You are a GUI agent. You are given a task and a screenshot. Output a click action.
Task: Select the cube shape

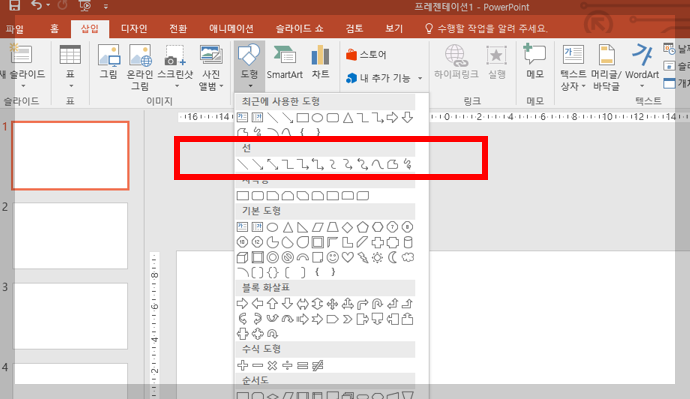click(x=242, y=257)
